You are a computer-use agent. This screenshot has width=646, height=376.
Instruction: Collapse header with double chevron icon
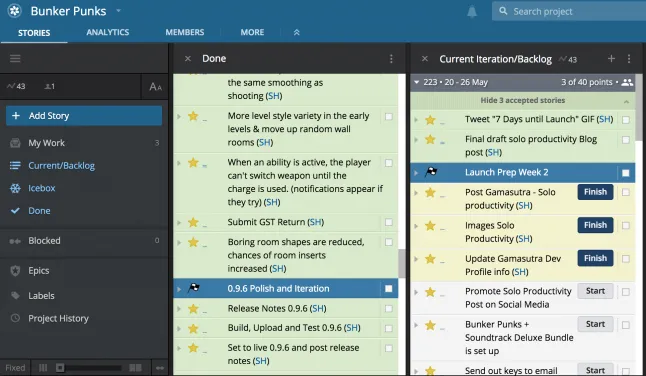[x=296, y=32]
